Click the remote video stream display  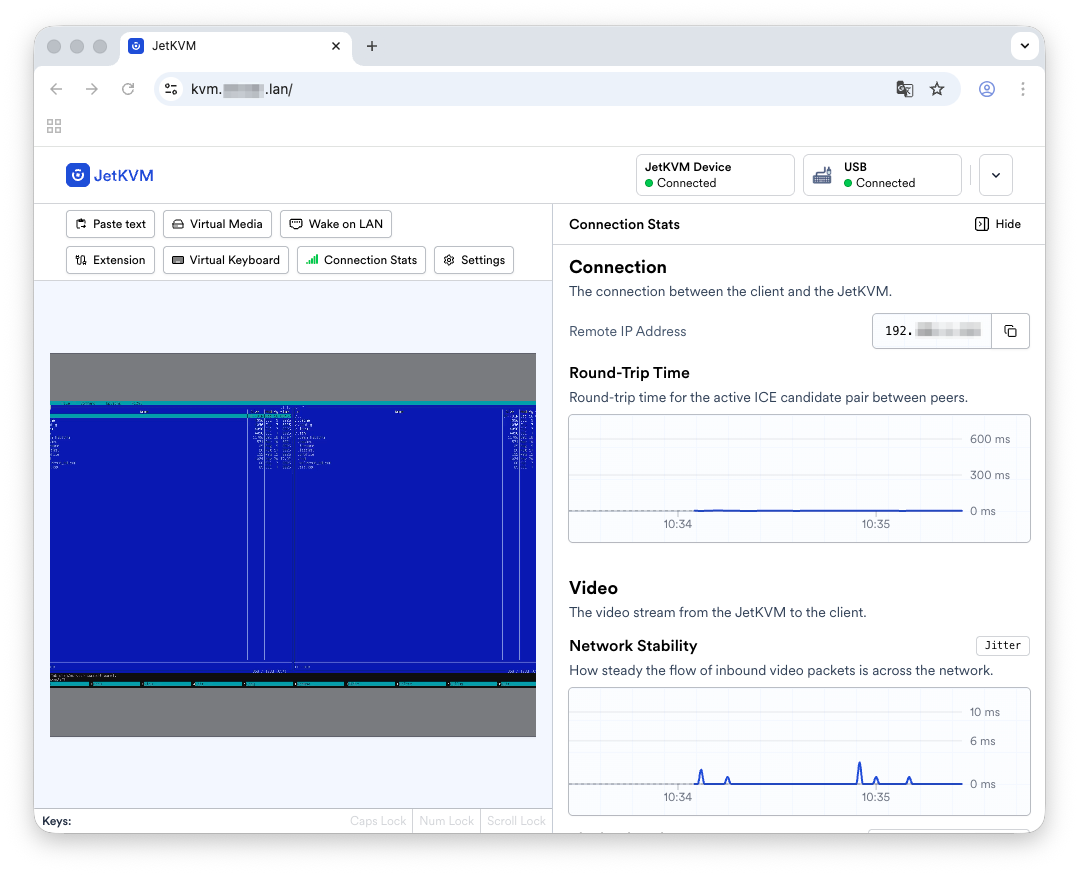[293, 545]
